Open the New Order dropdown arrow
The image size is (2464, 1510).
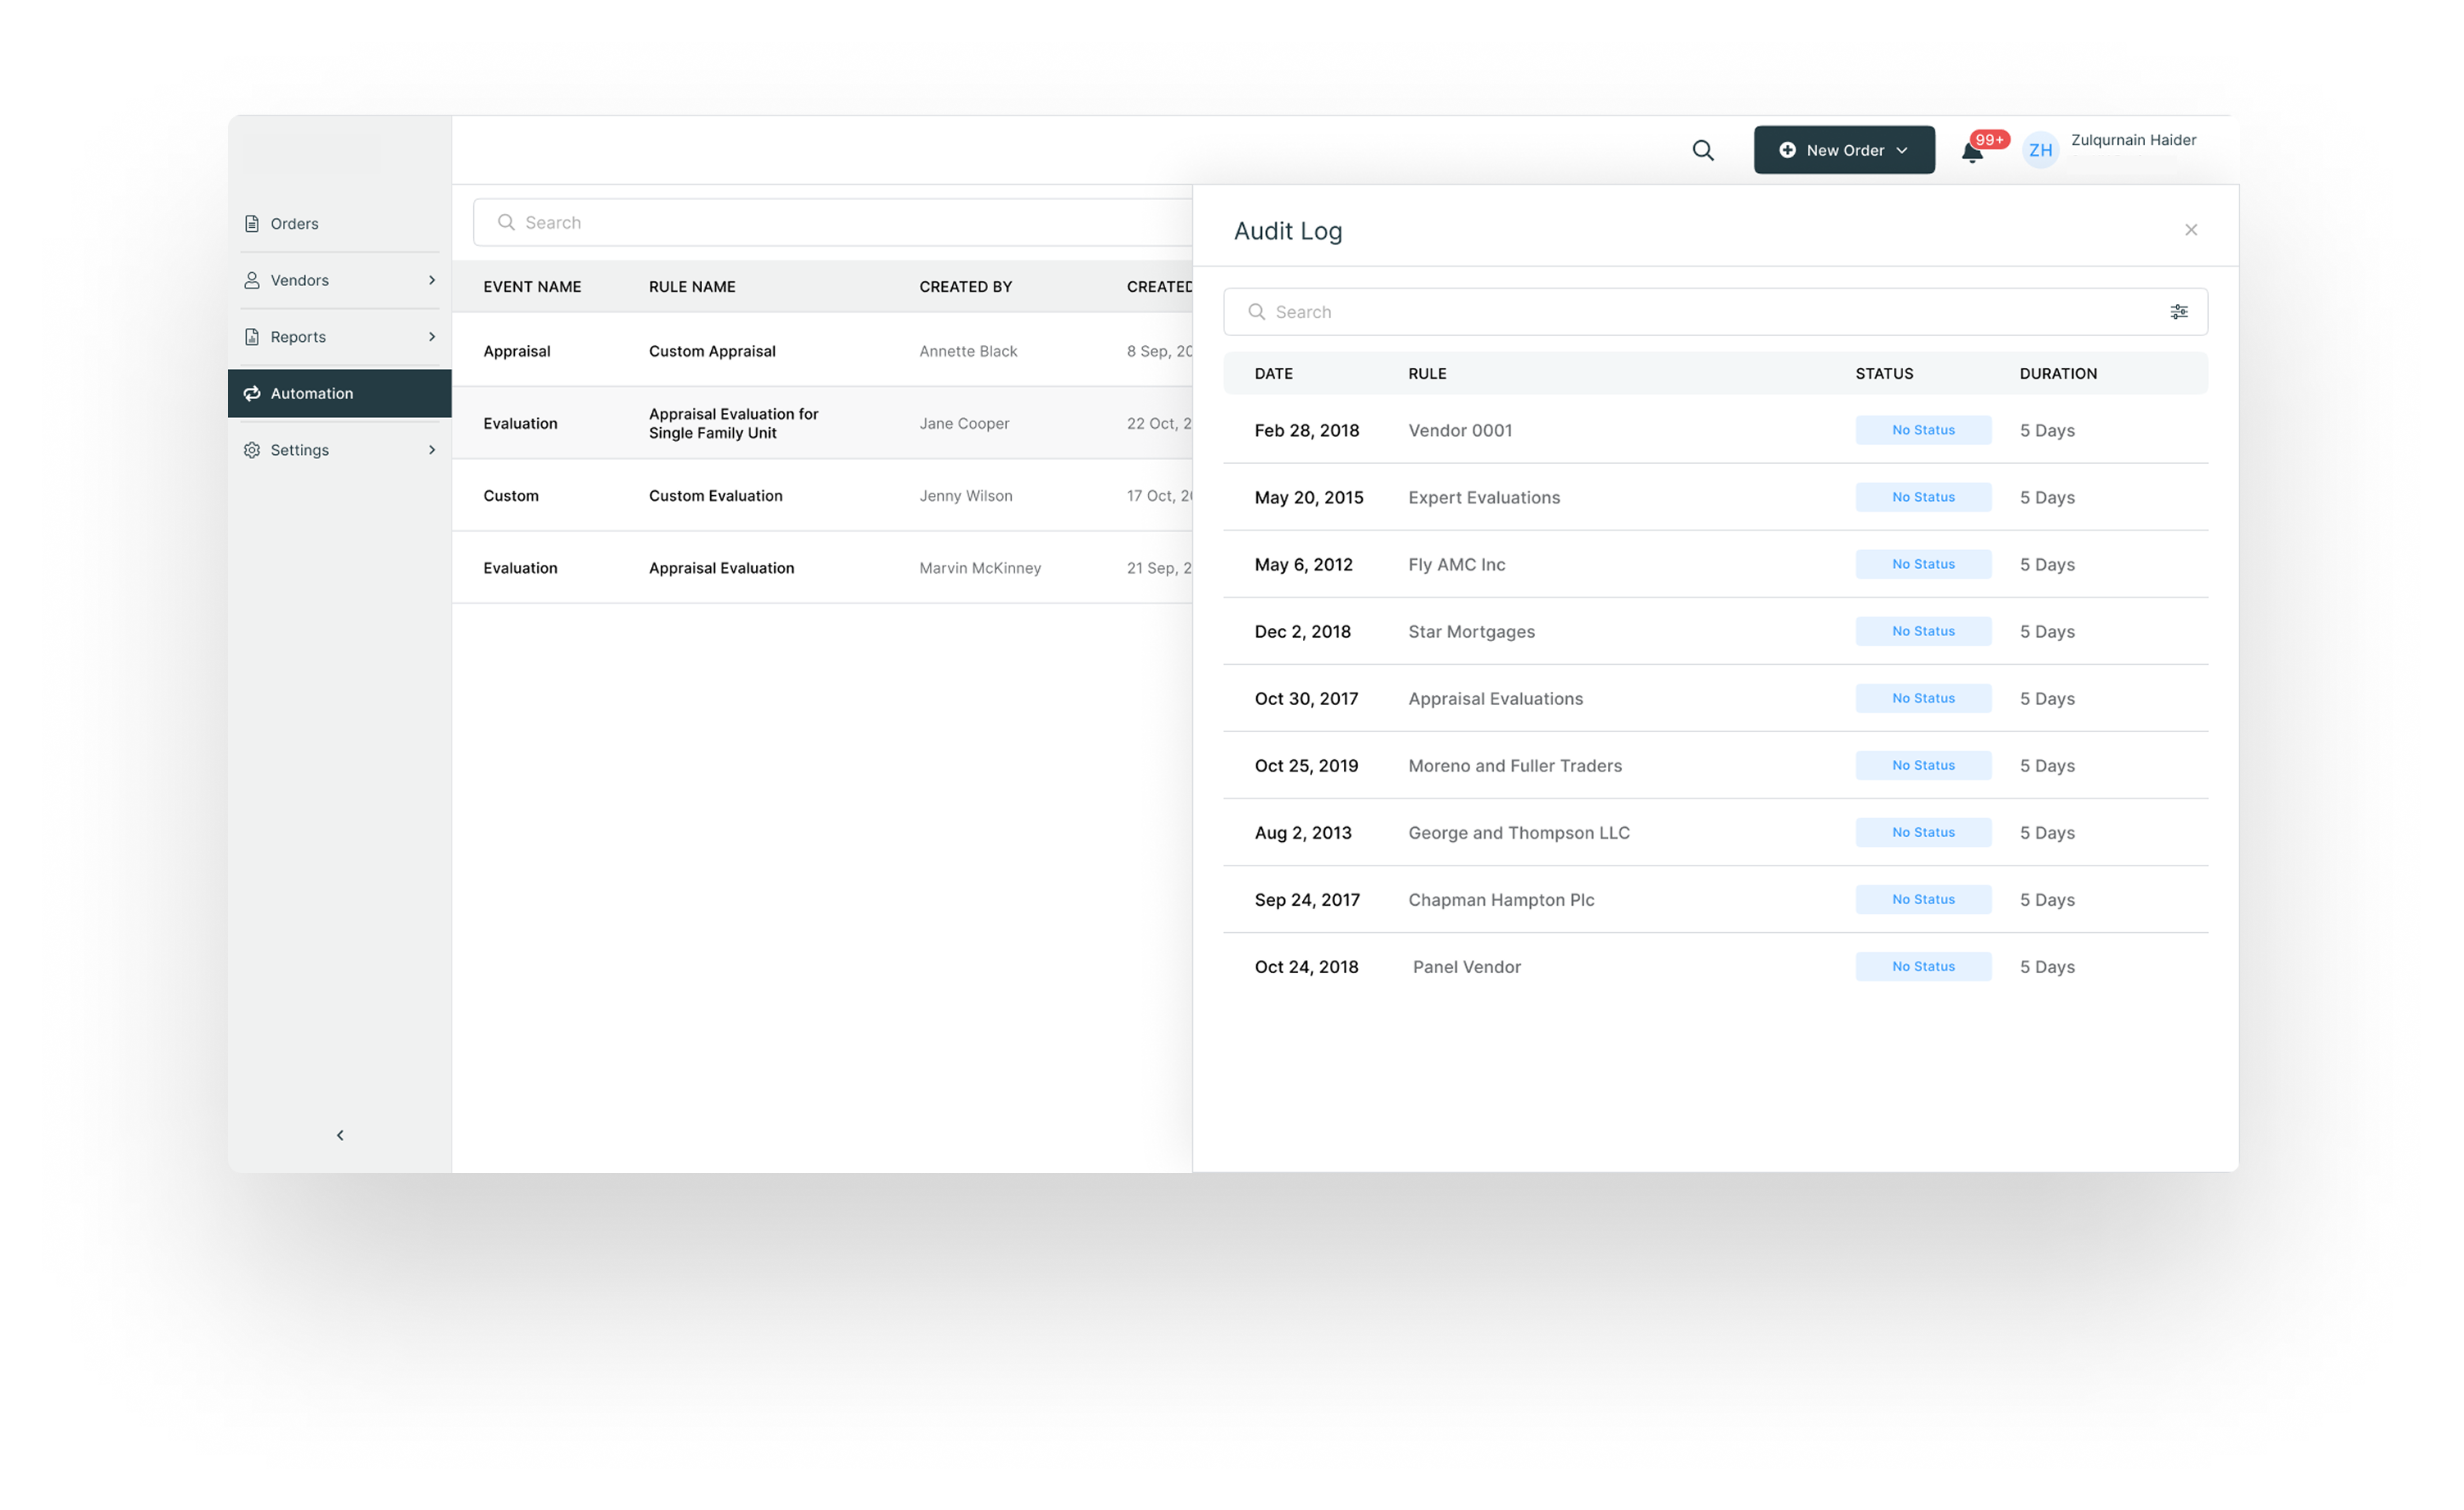click(x=1902, y=150)
